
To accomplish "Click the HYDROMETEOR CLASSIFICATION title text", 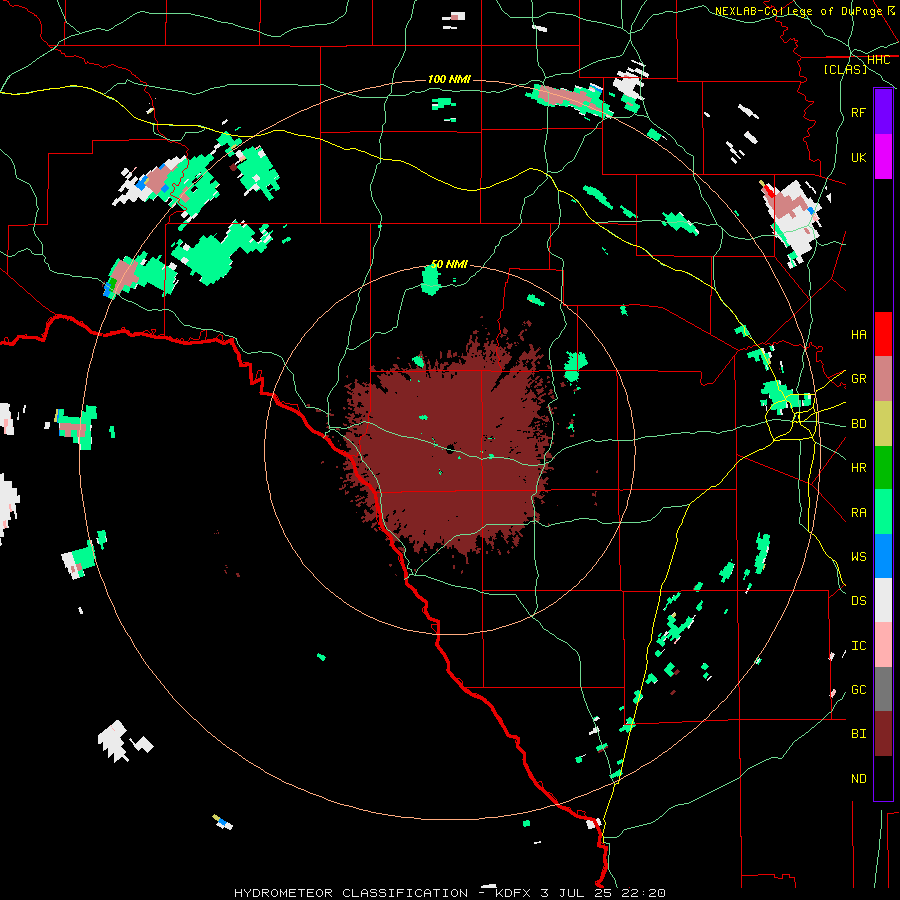I will pyautogui.click(x=351, y=893).
